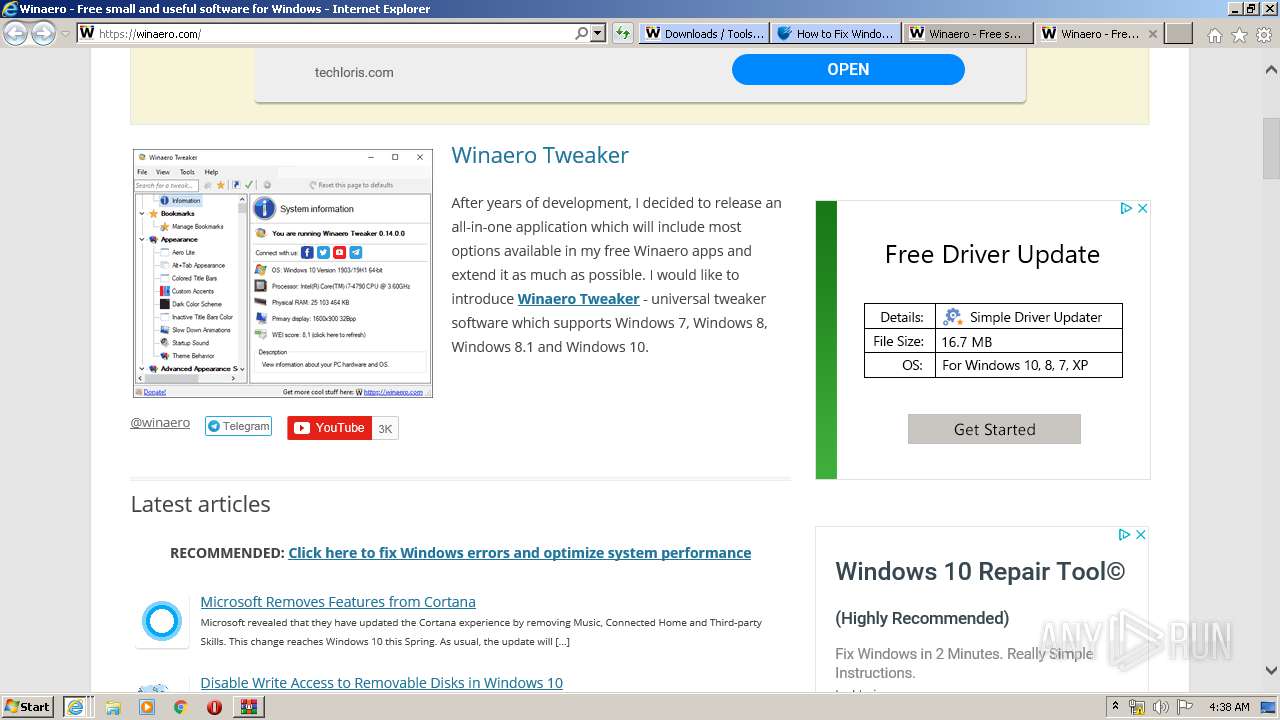This screenshot has height=720, width=1280.
Task: Click the 4:38 AM clock in tray
Action: (1229, 707)
